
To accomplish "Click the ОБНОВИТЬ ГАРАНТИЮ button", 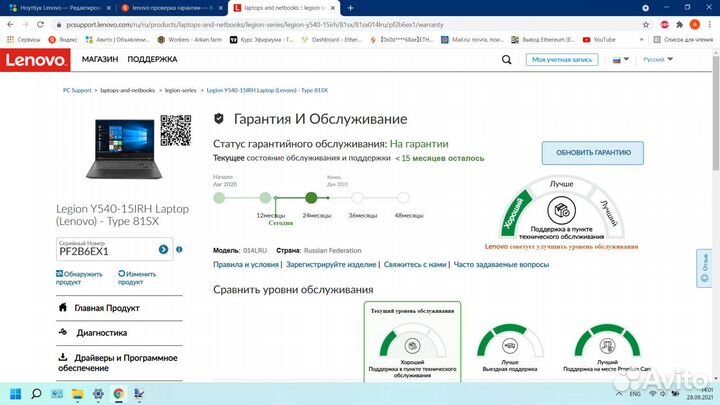I will pyautogui.click(x=593, y=153).
